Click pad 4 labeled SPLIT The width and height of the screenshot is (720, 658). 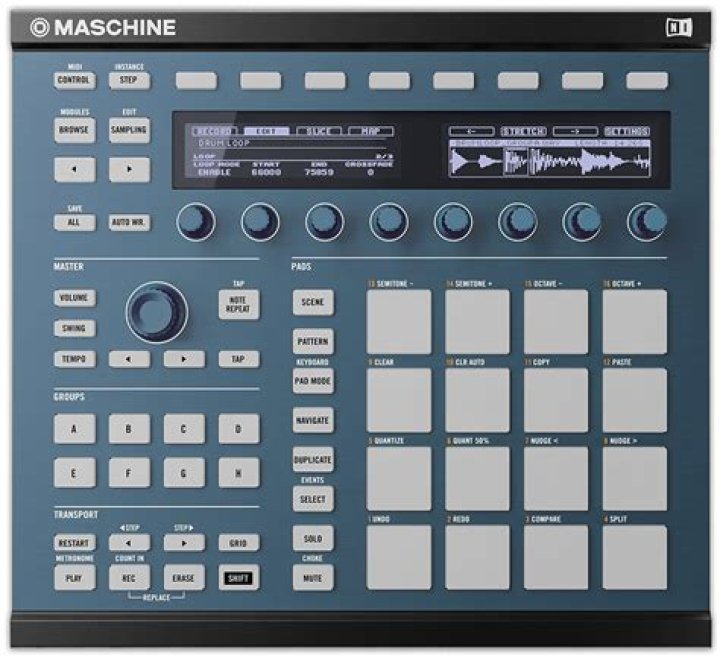tap(635, 557)
